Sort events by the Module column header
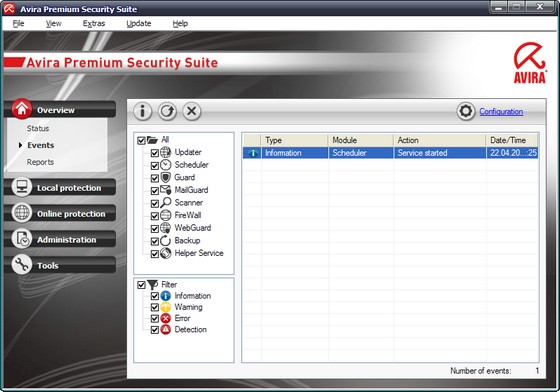This screenshot has height=392, width=560. point(361,140)
